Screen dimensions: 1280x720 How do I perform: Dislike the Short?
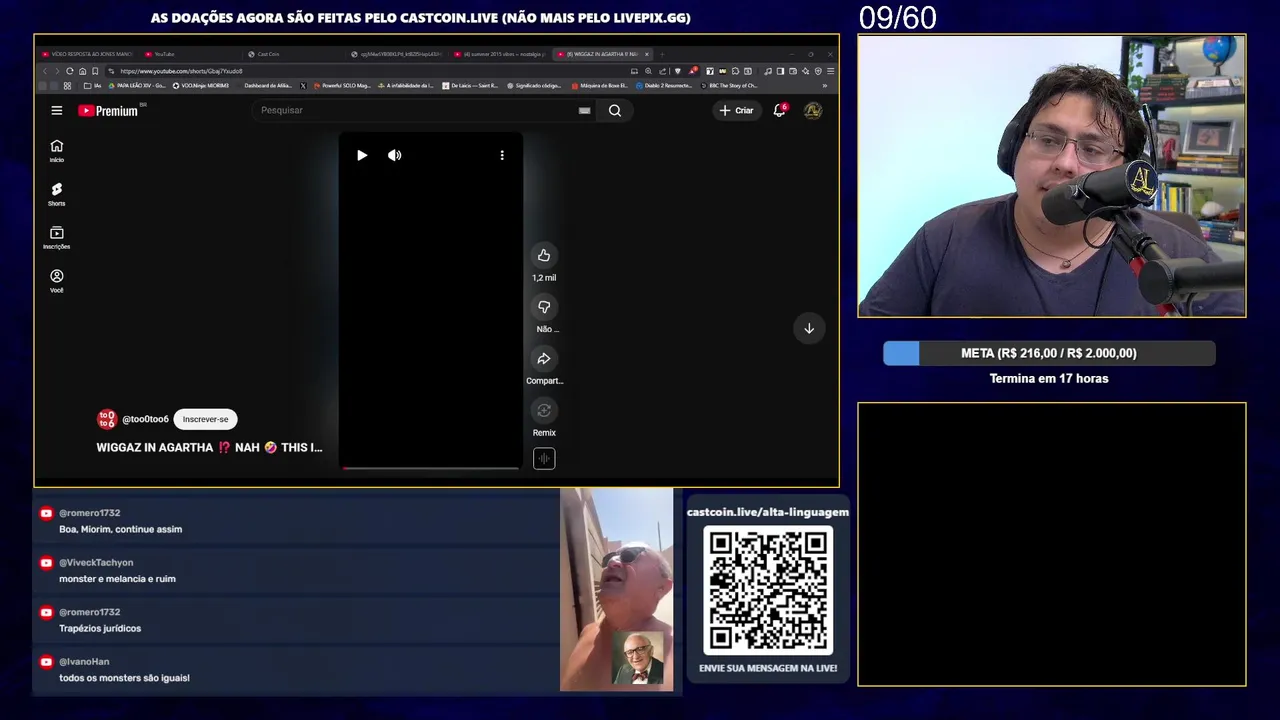(544, 307)
